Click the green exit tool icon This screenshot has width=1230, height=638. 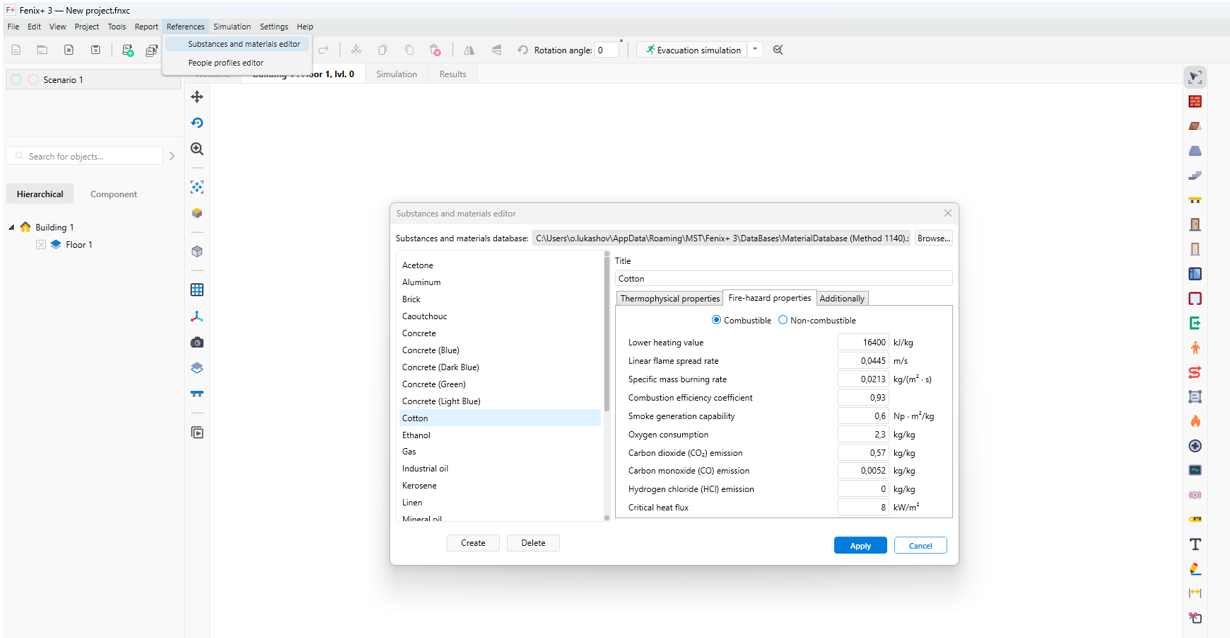point(1194,323)
